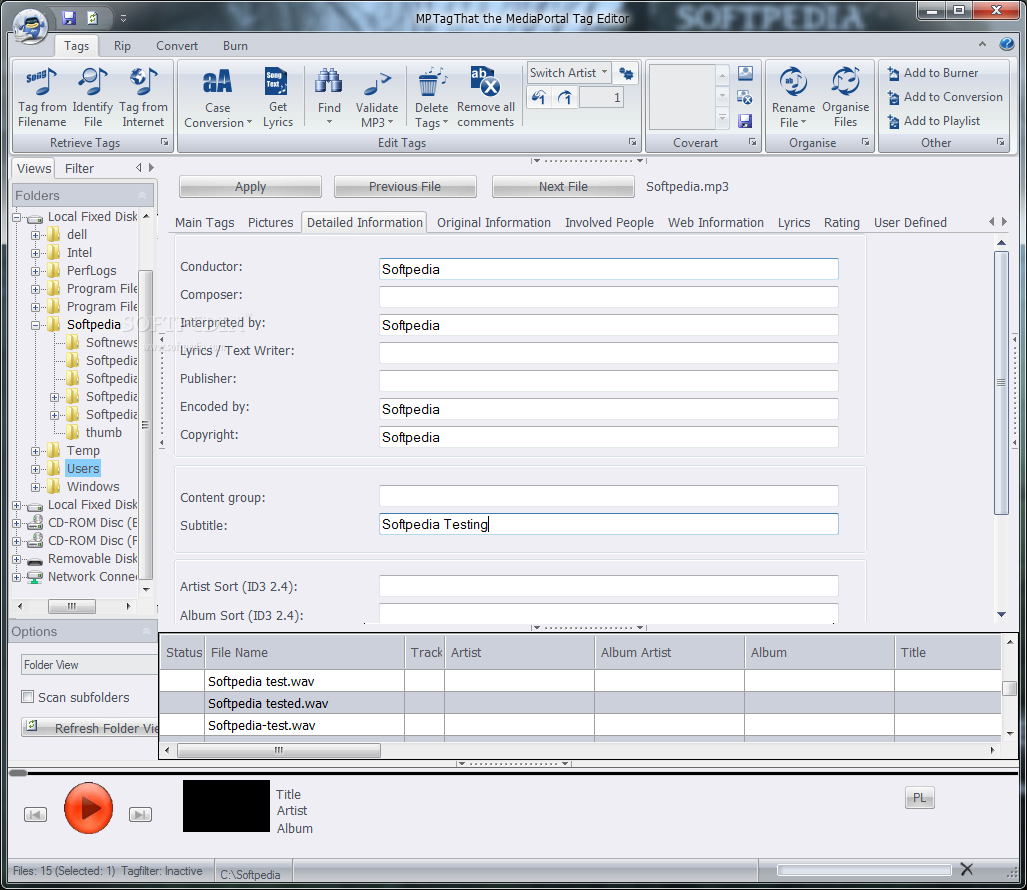The image size is (1027, 890).
Task: Select the PerfLogs folder in tree
Action: [x=91, y=271]
